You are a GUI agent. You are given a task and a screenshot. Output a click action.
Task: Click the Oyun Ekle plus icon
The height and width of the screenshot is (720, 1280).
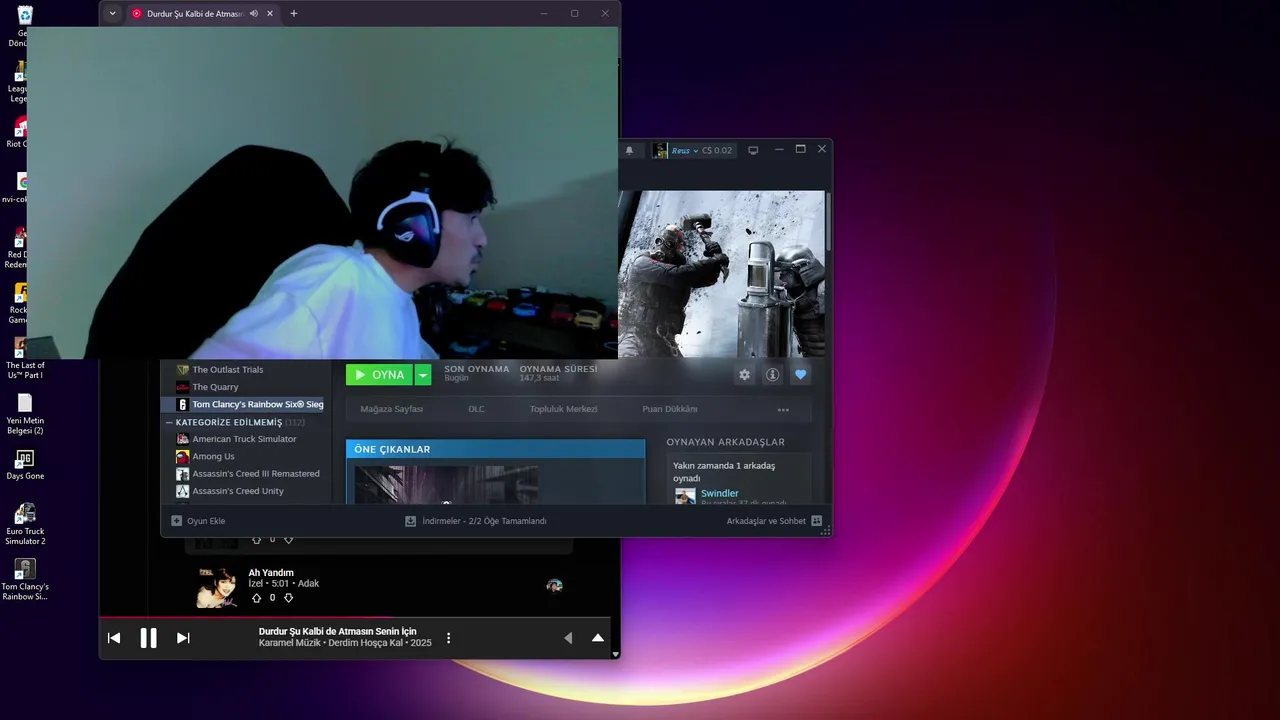click(x=176, y=521)
